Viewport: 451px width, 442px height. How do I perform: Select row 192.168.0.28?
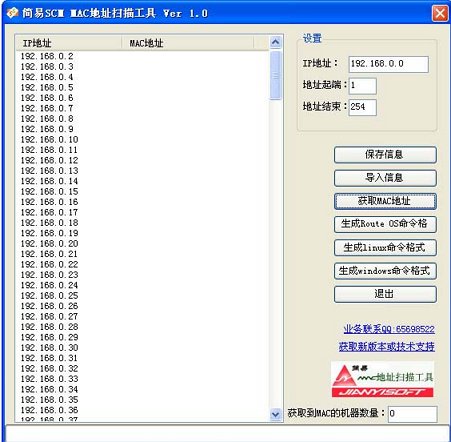pyautogui.click(x=142, y=327)
